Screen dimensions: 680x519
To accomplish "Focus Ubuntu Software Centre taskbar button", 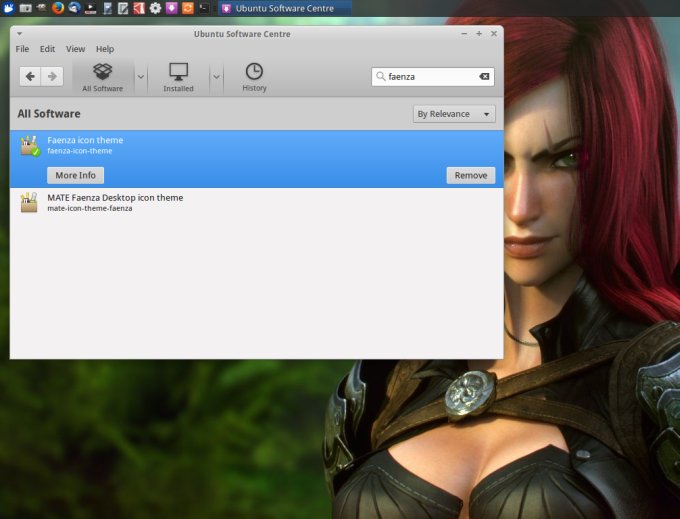I will click(x=284, y=8).
